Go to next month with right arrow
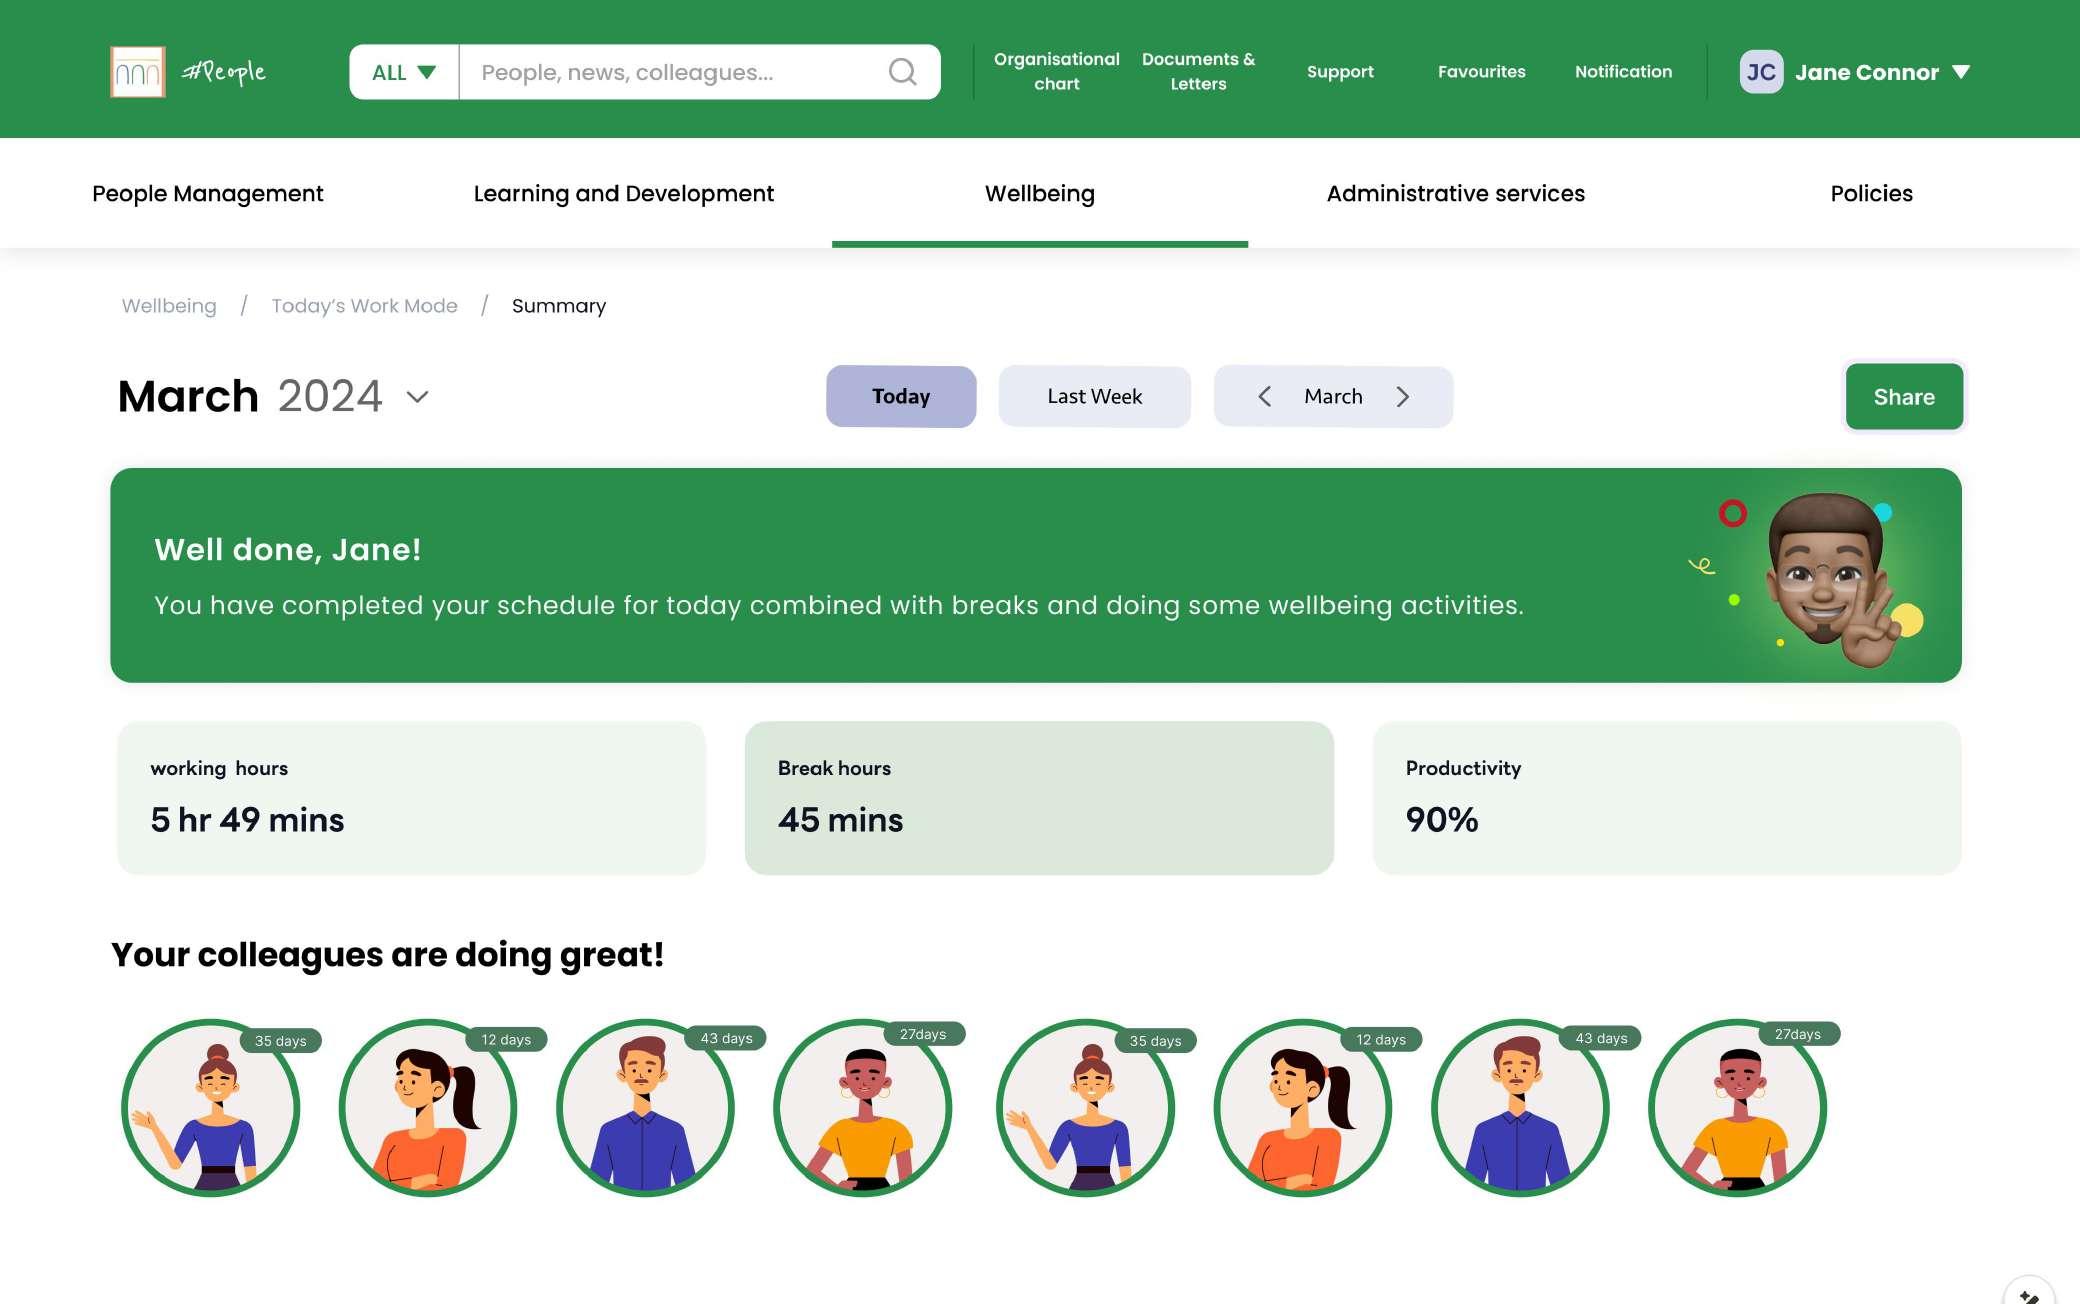2080x1304 pixels. (x=1402, y=397)
